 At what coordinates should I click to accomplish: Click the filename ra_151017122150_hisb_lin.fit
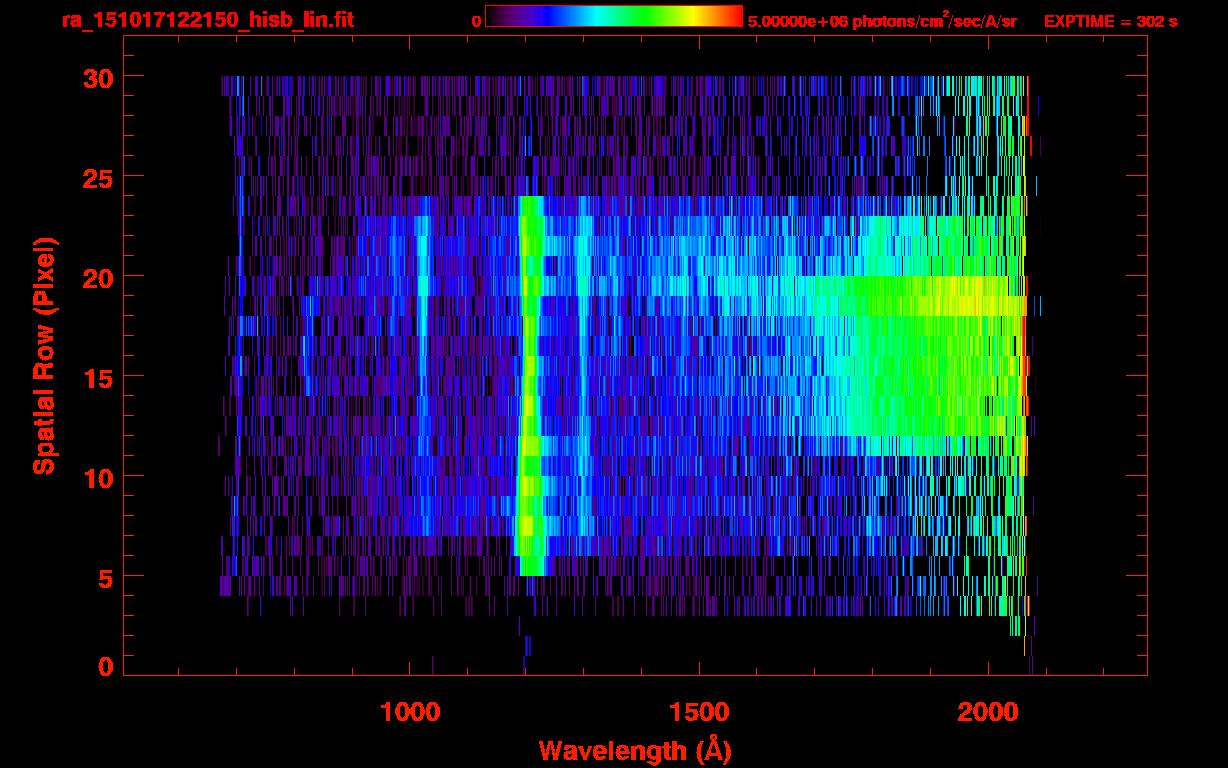pyautogui.click(x=207, y=20)
